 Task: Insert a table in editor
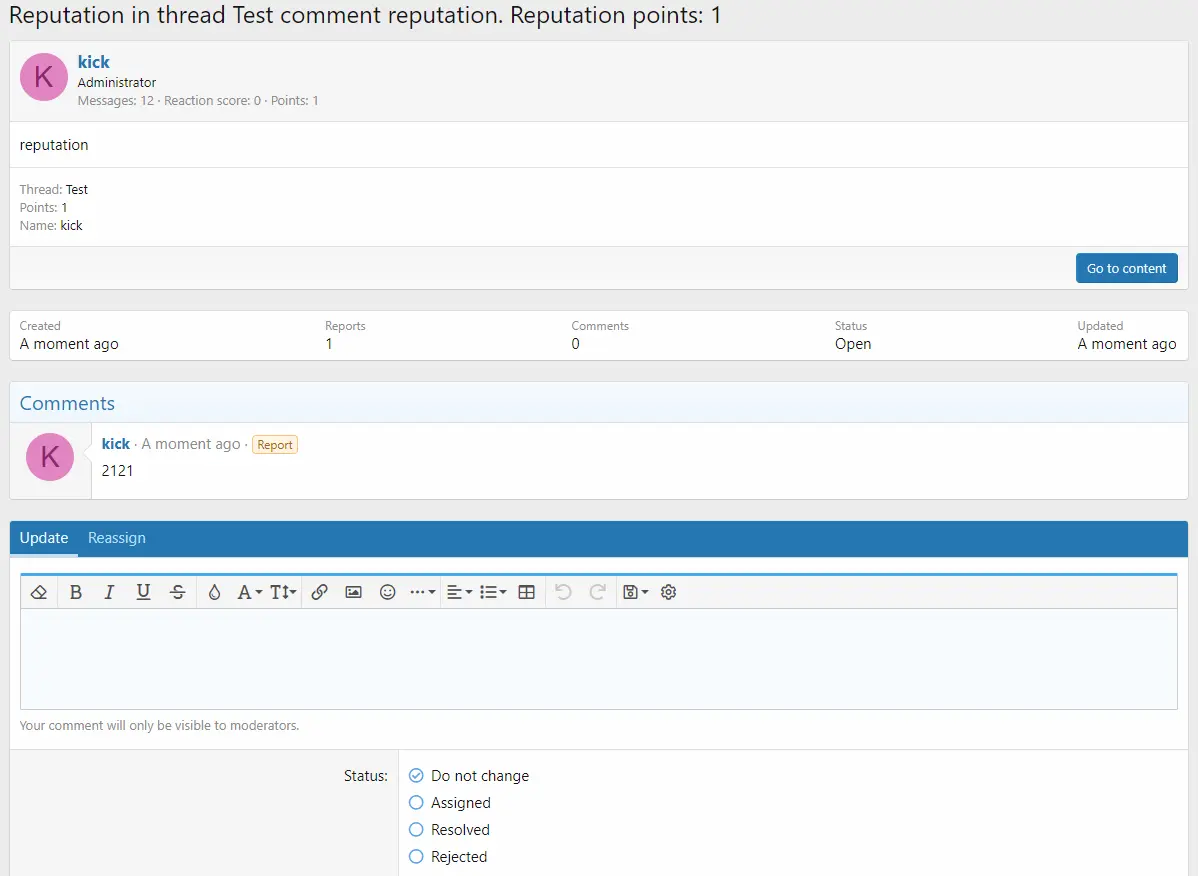527,592
